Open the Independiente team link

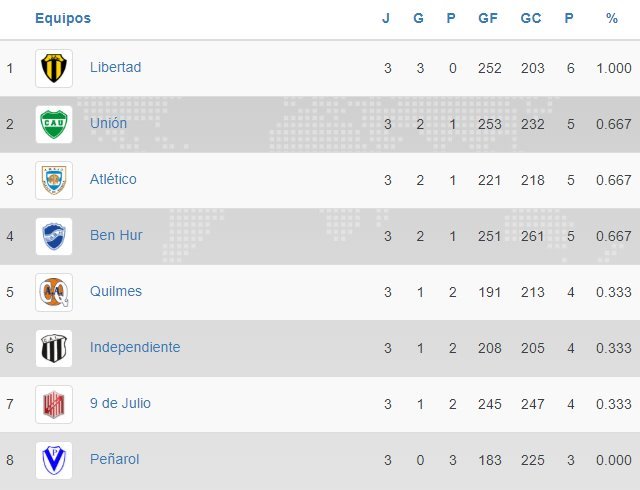pos(135,348)
